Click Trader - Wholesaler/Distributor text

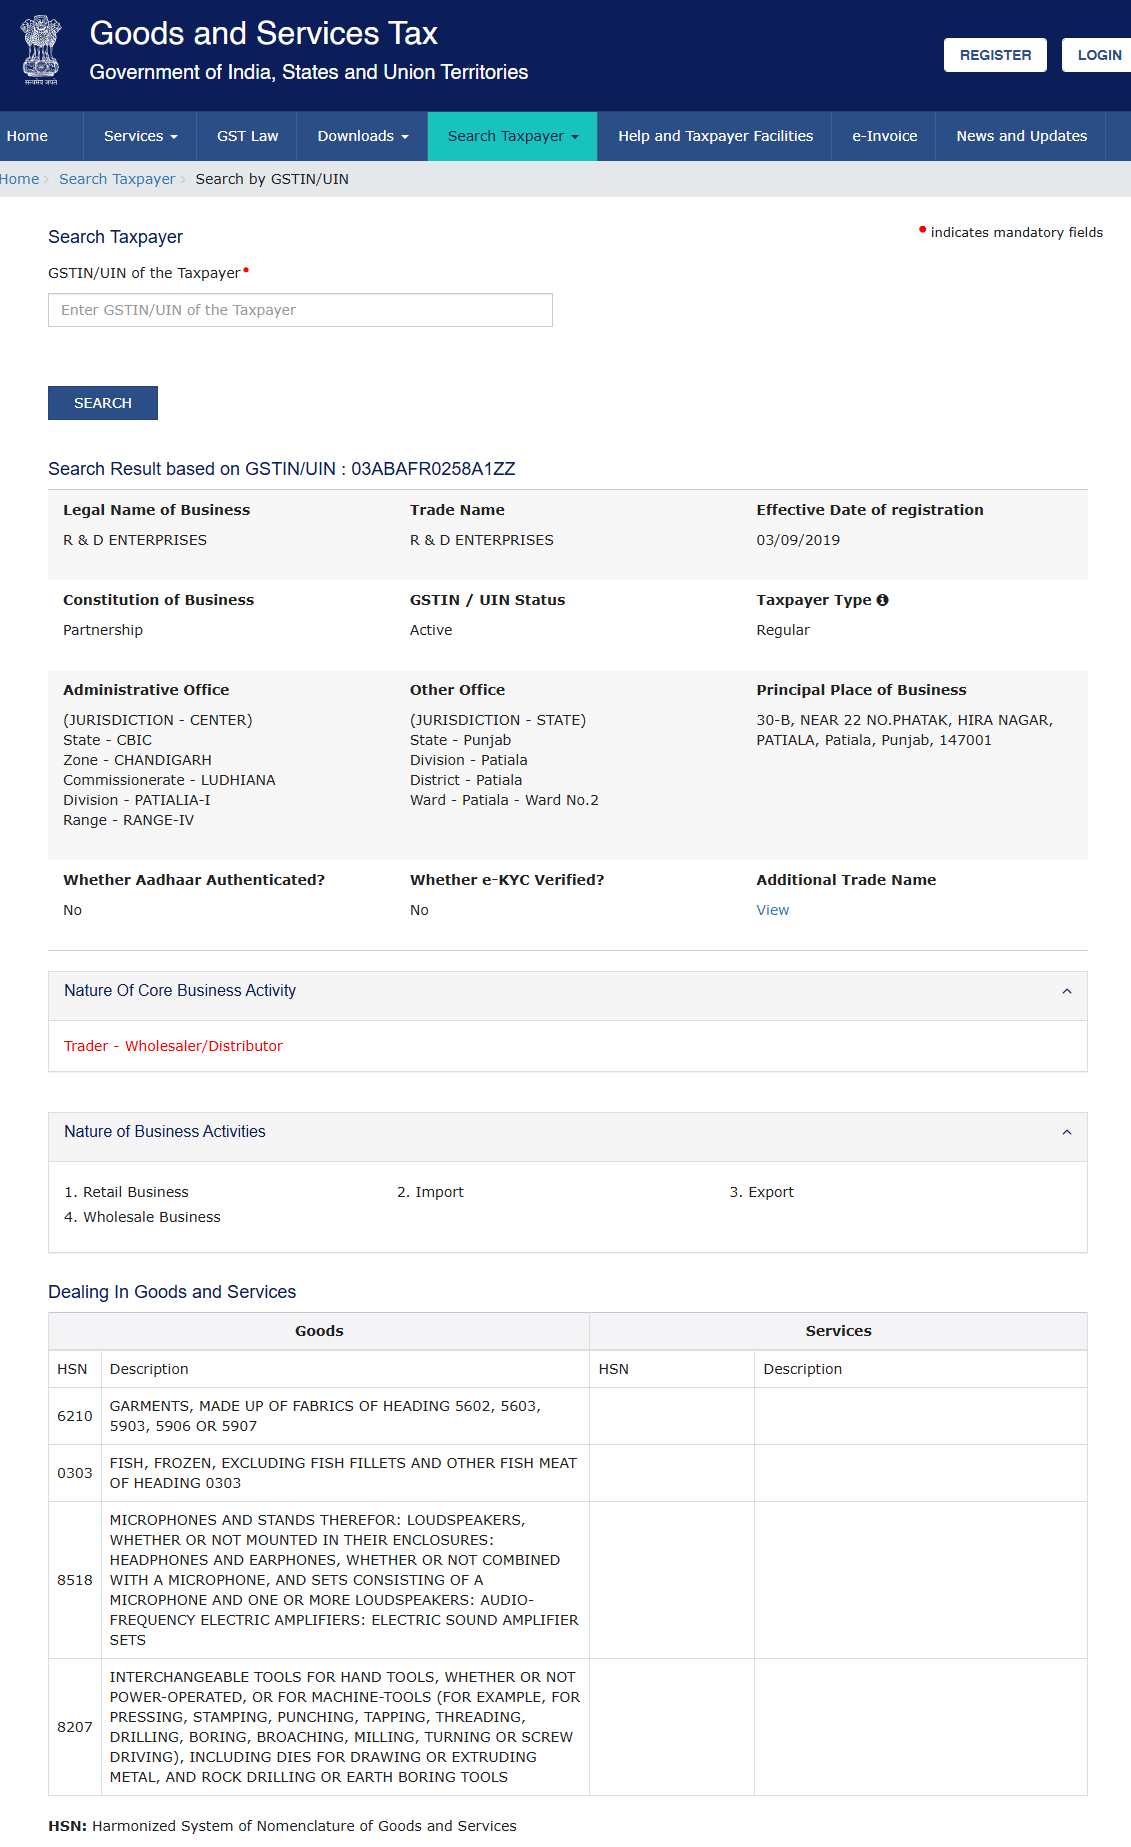coord(173,1046)
